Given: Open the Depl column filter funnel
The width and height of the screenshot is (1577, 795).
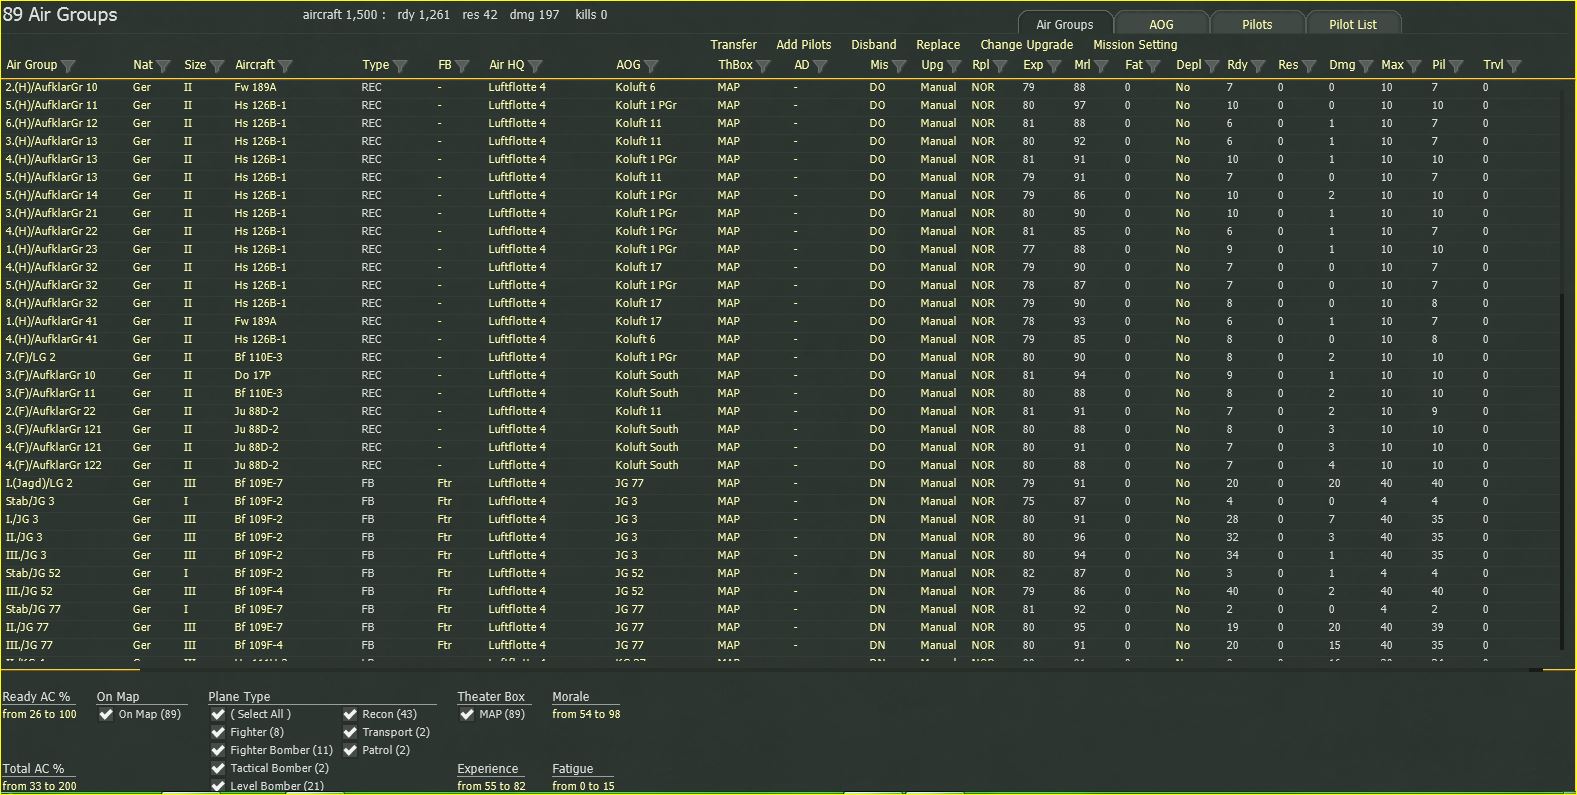Looking at the screenshot, I should (x=1212, y=66).
